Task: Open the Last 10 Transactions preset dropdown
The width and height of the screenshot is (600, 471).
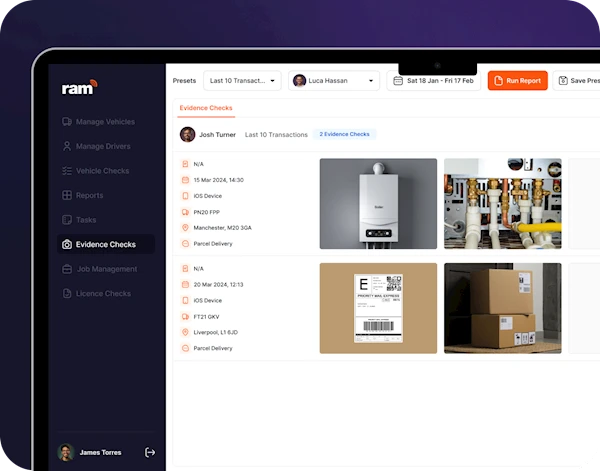Action: (x=241, y=81)
